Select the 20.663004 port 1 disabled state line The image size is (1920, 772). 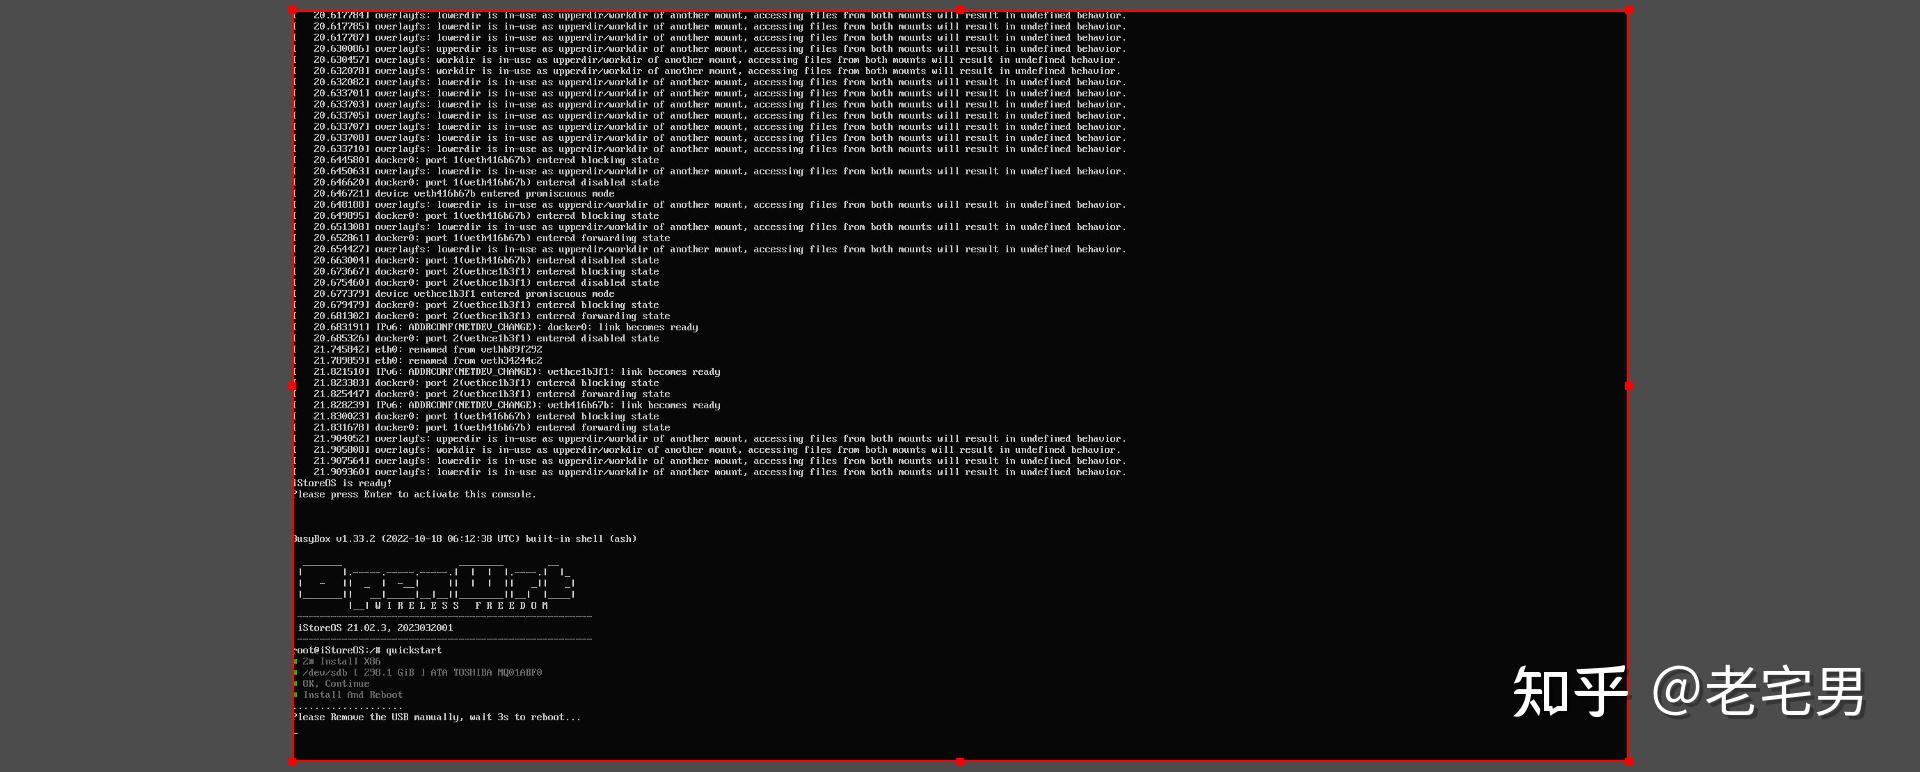tap(476, 260)
